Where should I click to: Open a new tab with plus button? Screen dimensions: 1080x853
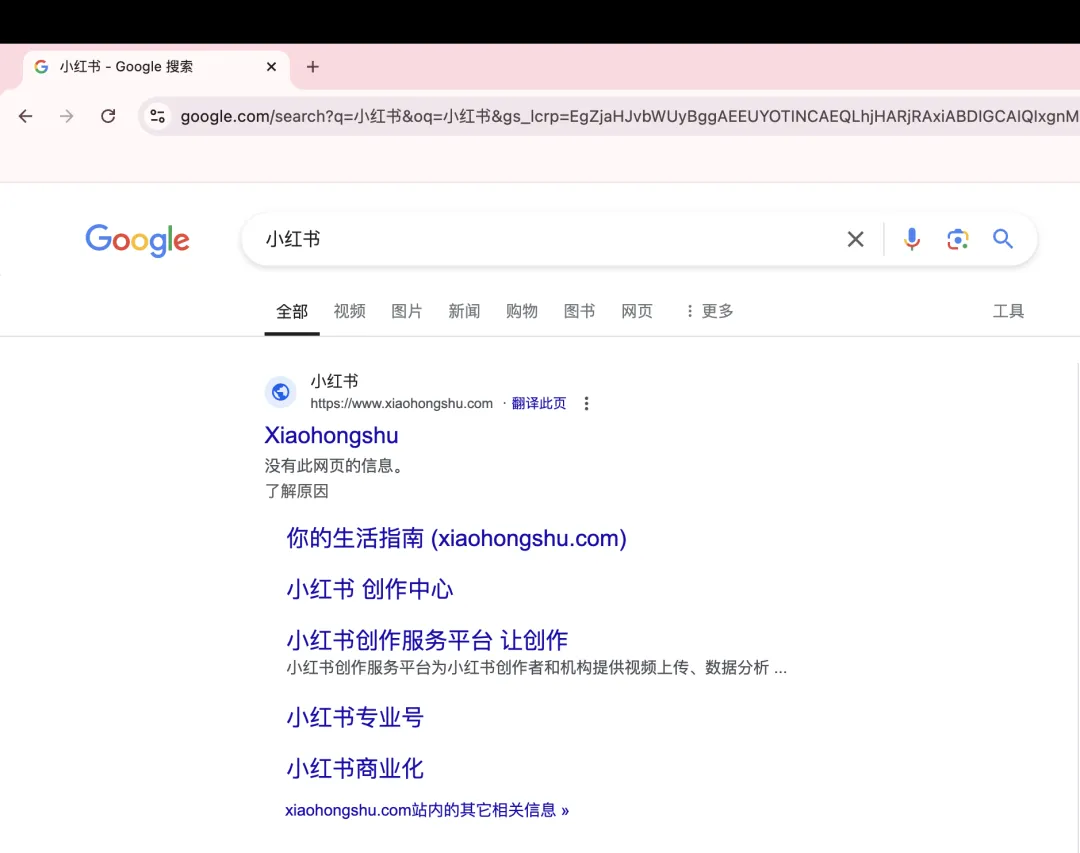313,67
